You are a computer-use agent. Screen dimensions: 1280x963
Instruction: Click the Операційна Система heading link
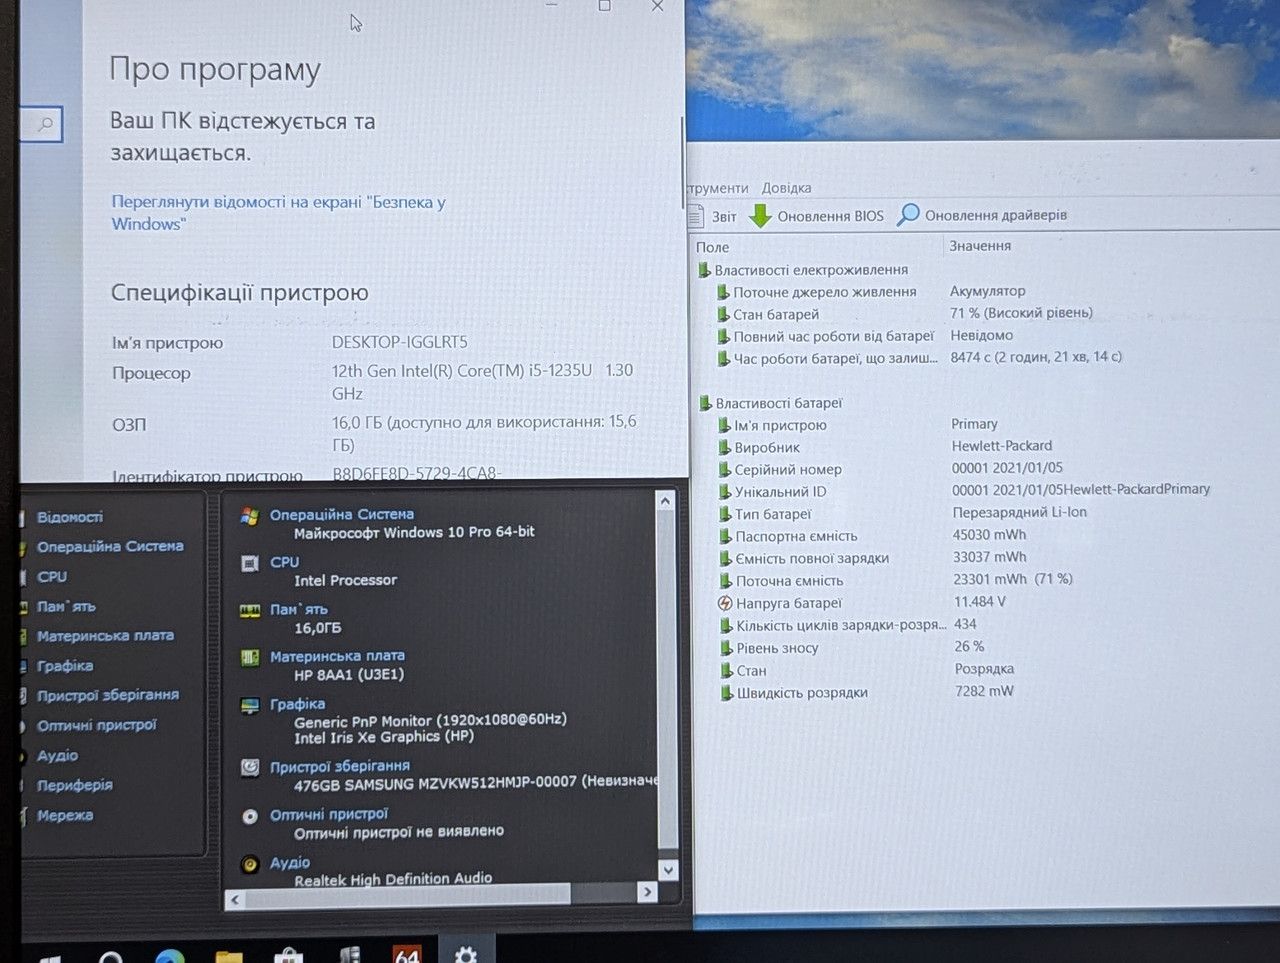pyautogui.click(x=341, y=514)
